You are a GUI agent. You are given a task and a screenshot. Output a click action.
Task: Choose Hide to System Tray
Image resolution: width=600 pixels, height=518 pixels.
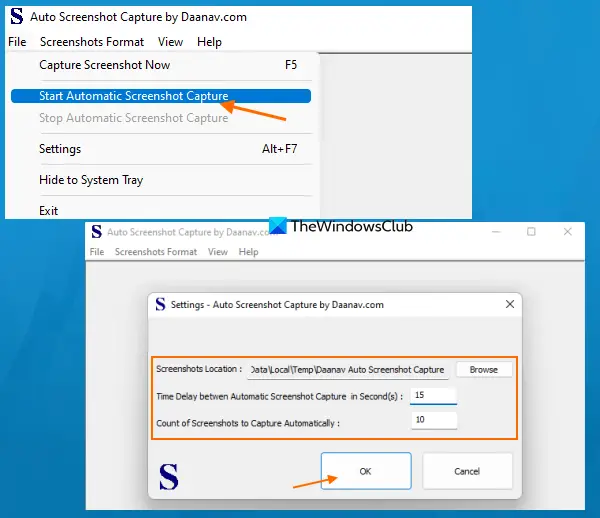[161, 180]
